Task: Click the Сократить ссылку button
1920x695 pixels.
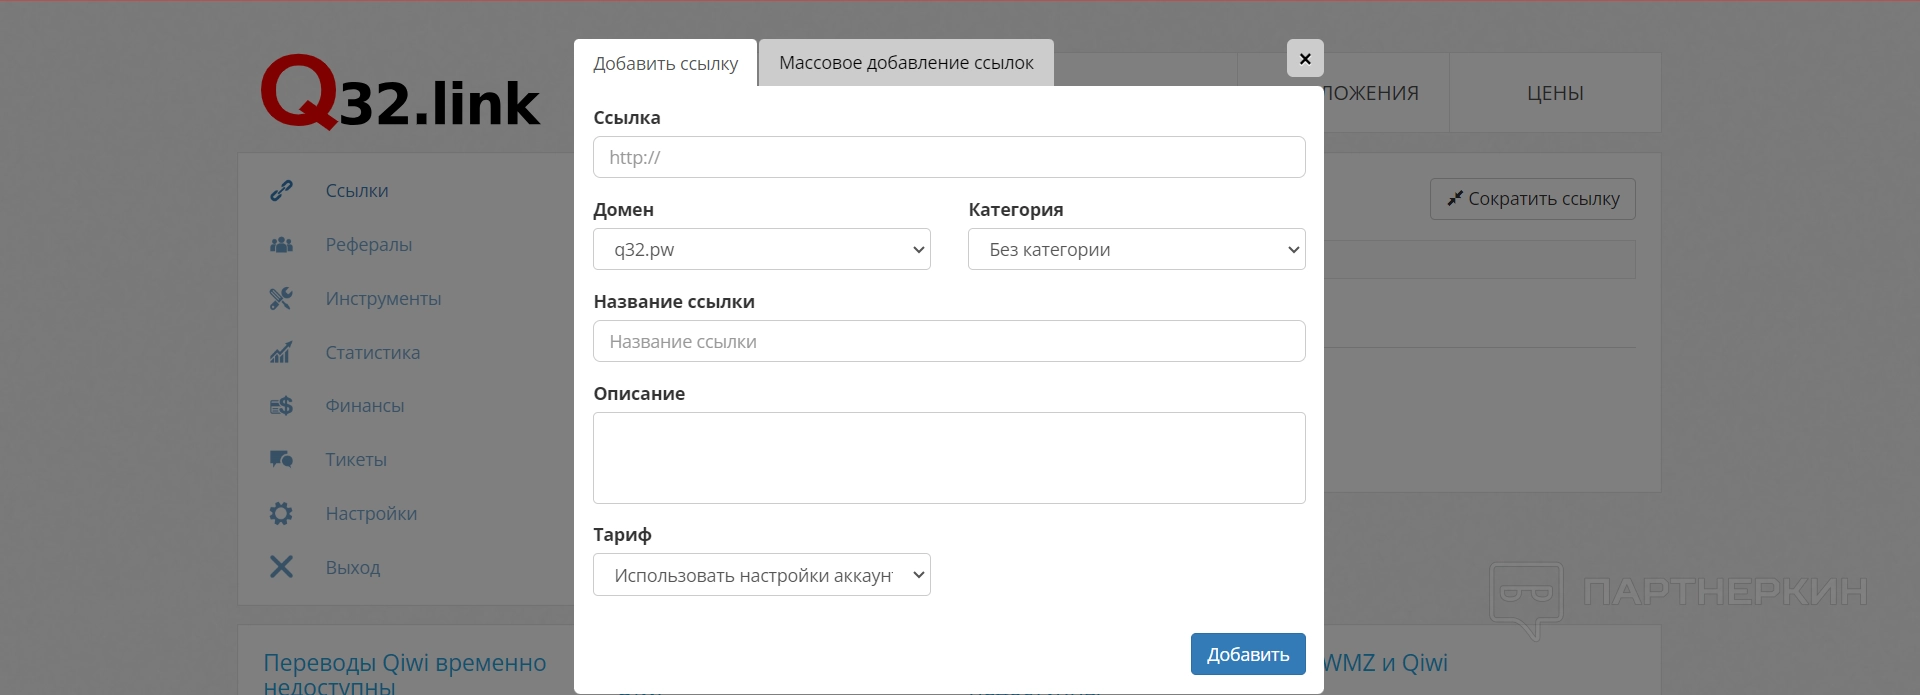Action: click(1532, 199)
